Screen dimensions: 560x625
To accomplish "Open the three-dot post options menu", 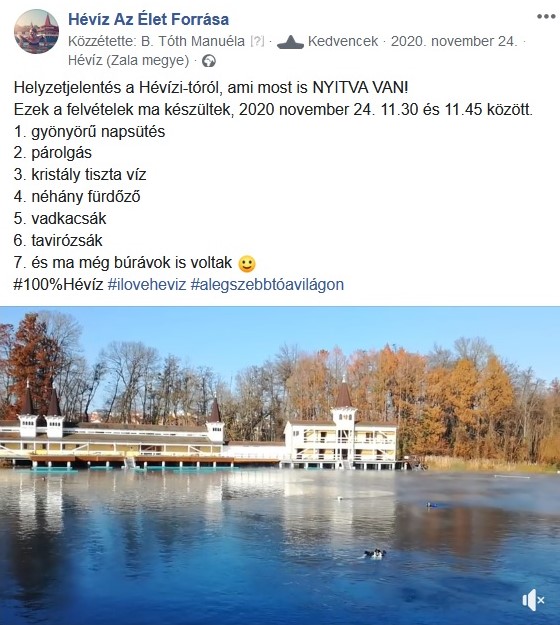I will pos(546,16).
